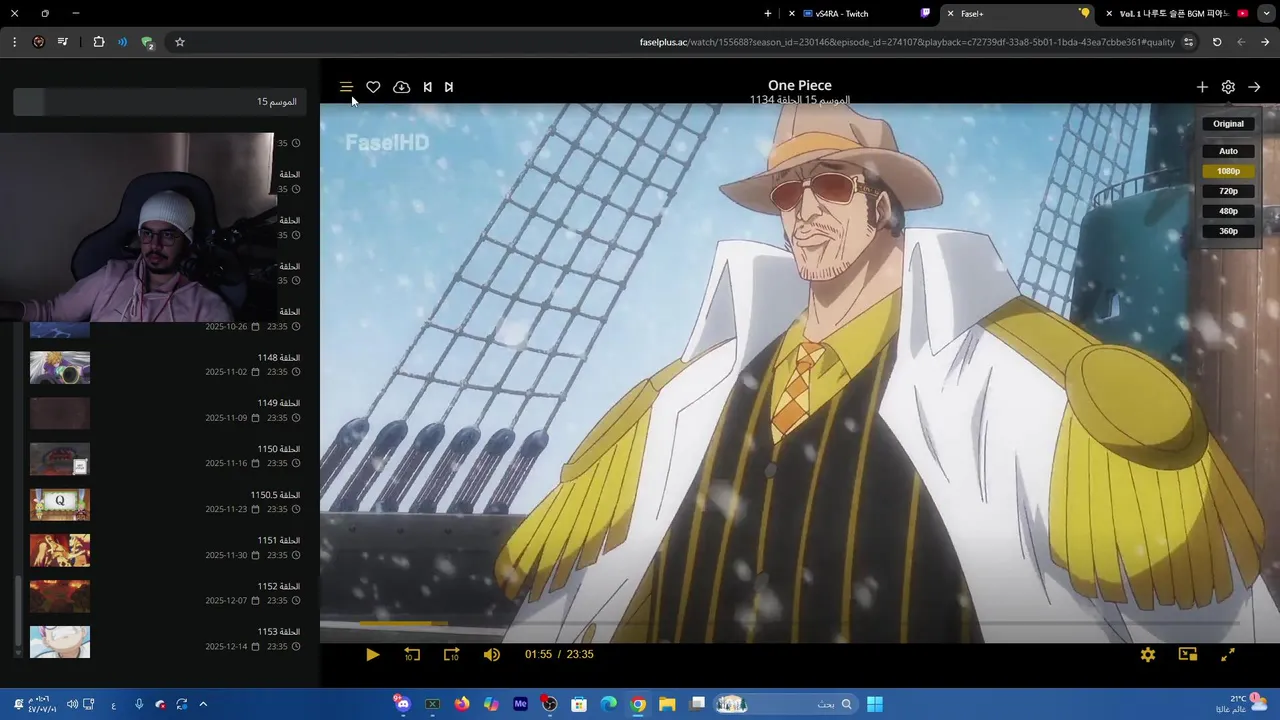Rewind the video 10 seconds

(412, 654)
